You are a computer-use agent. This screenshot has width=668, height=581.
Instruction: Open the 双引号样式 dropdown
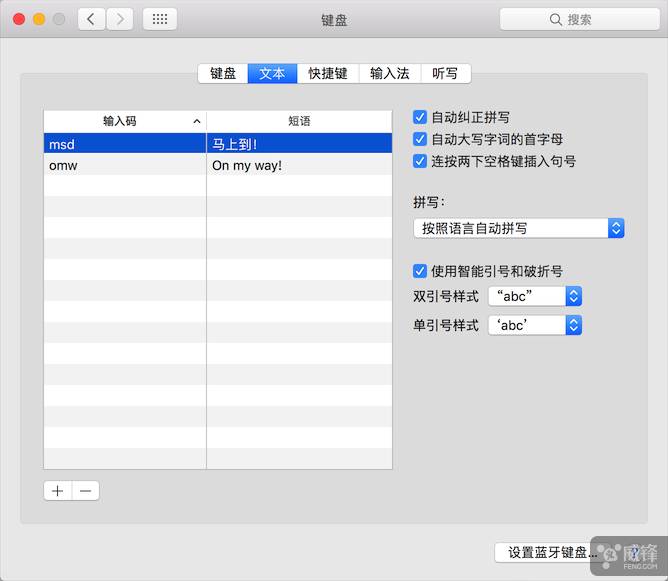pyautogui.click(x=535, y=296)
